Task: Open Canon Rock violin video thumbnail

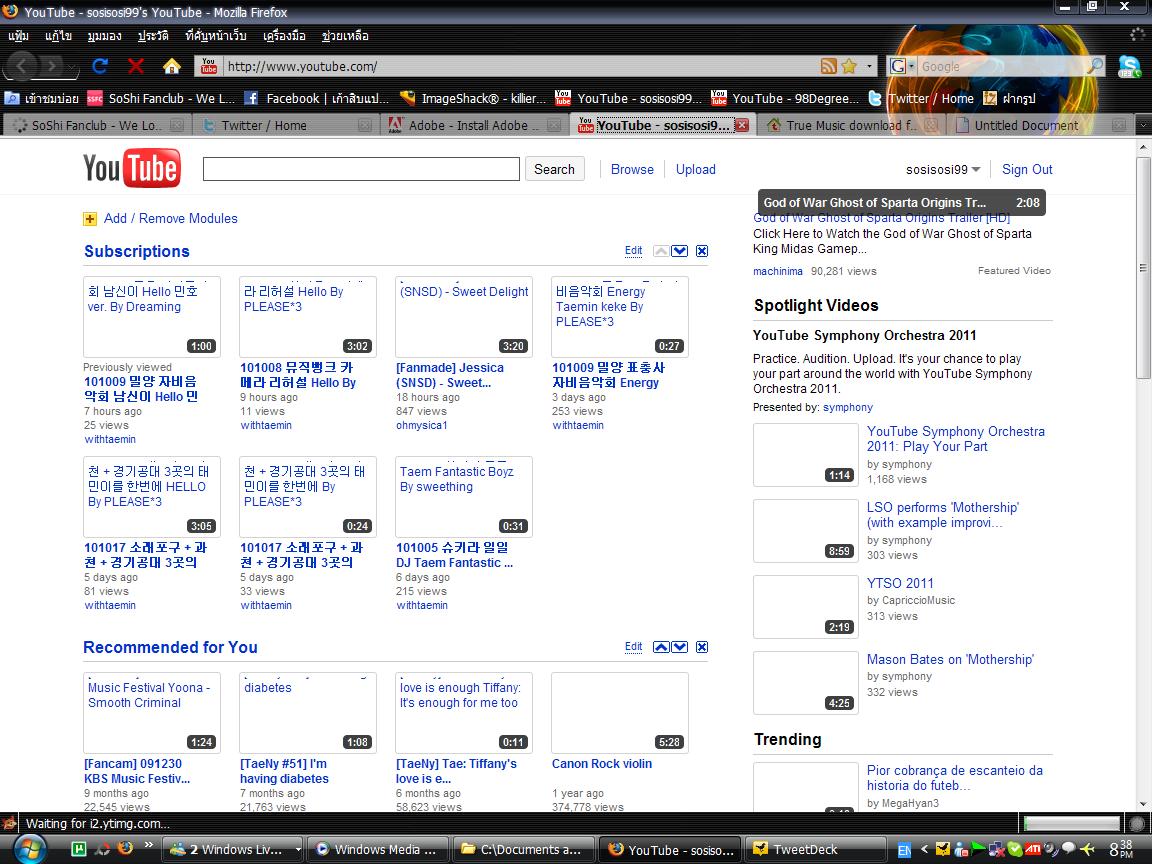Action: (619, 713)
